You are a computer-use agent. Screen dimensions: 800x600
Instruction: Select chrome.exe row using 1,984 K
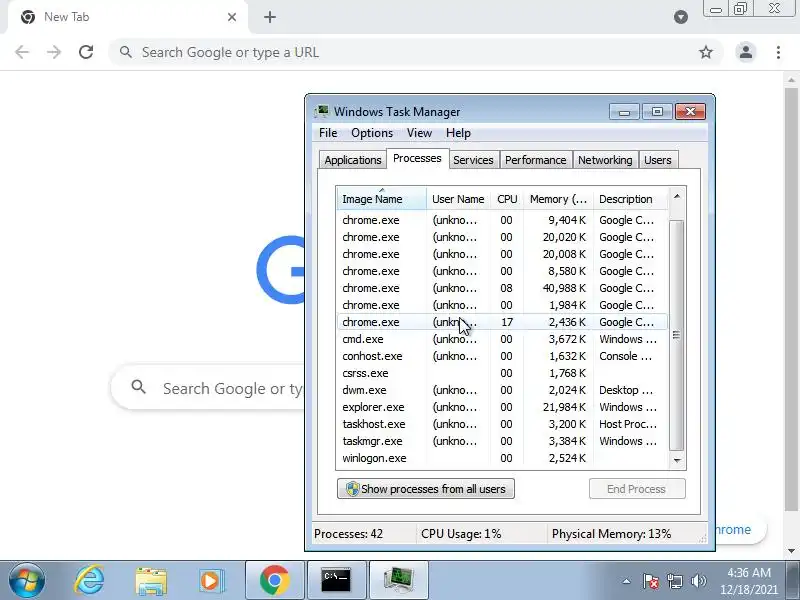pos(502,305)
